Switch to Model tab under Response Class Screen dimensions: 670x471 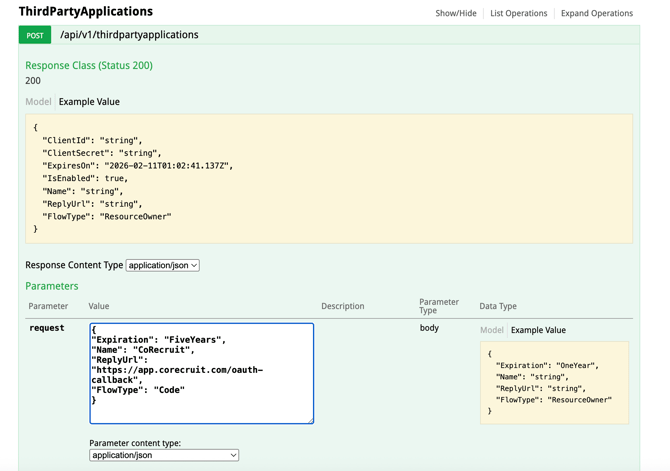point(38,102)
